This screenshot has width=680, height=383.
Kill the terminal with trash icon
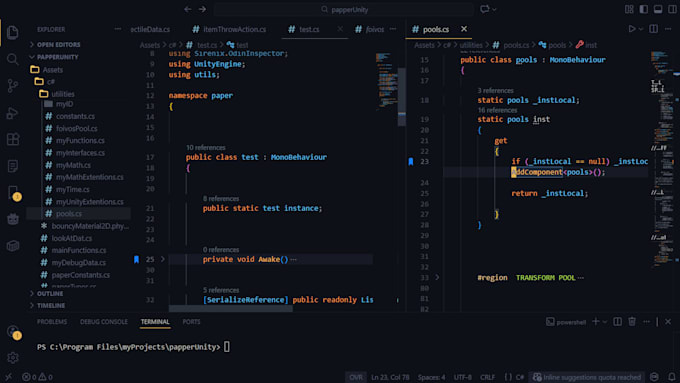tap(632, 321)
